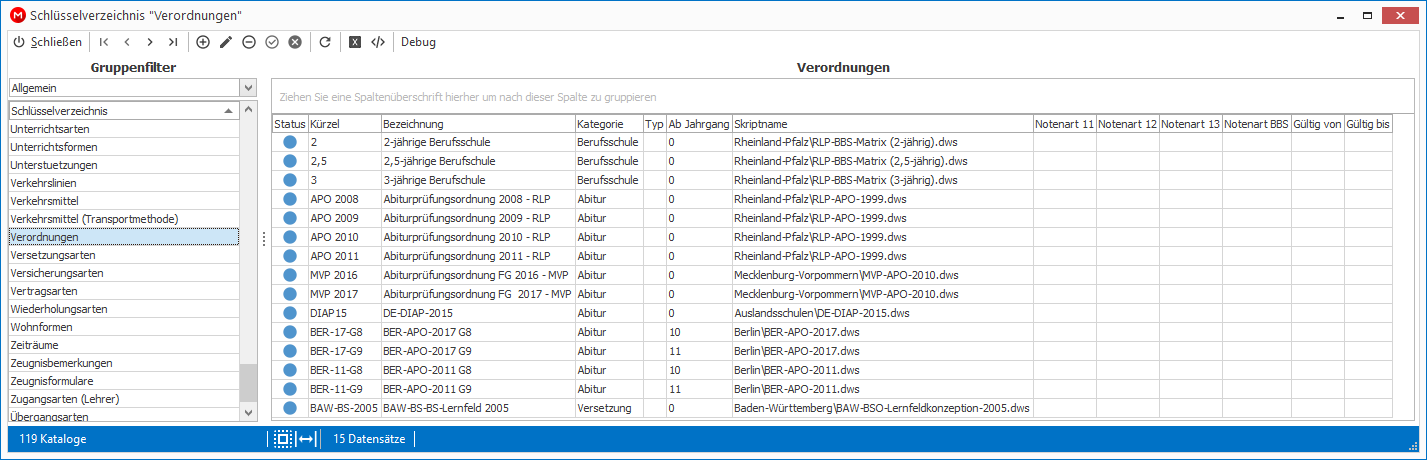Select Vertragsarten in the catalog list
1427x460 pixels.
coord(124,291)
